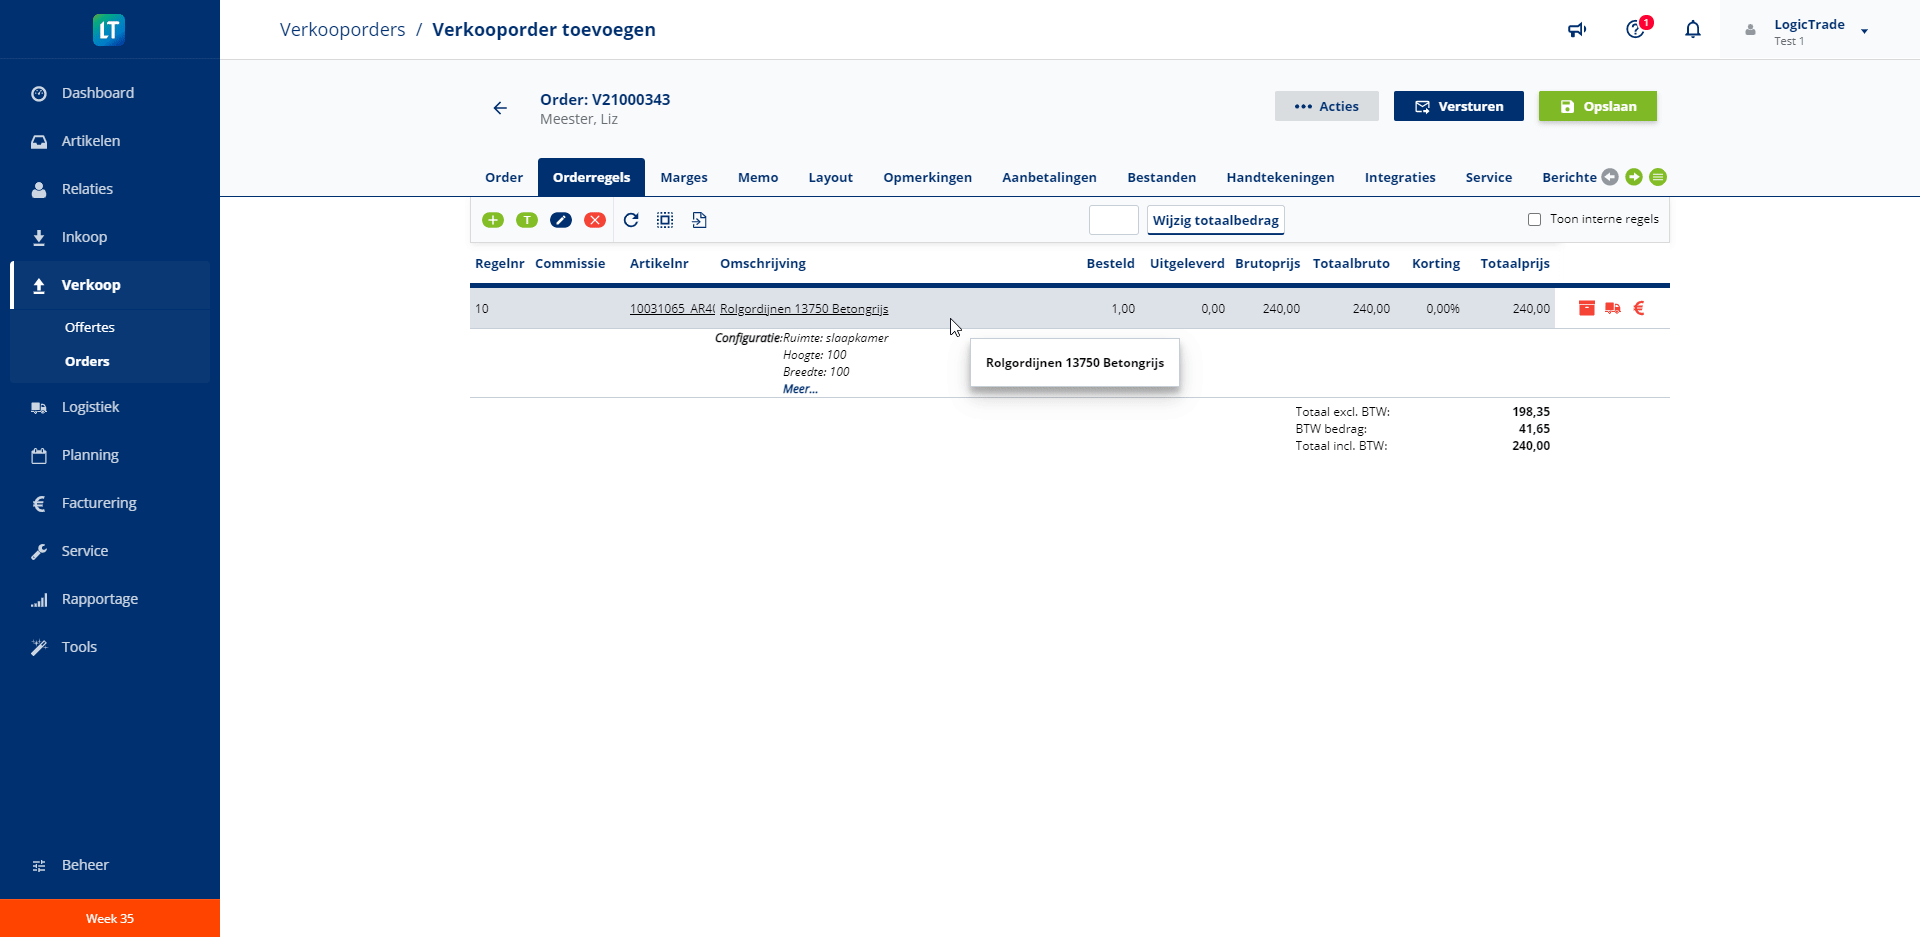The height and width of the screenshot is (937, 1920).
Task: Click the dotted select-all icon in toolbar
Action: 665,220
